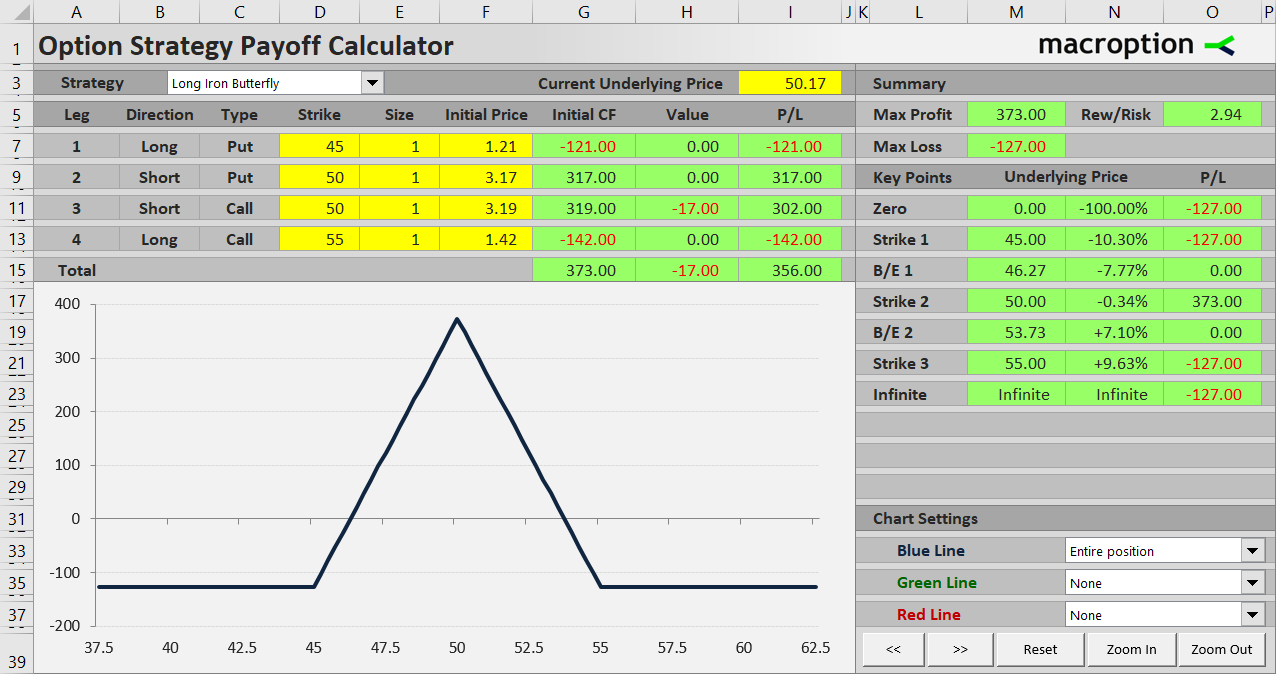Click the payoff chart peak at 50
Screen dimensions: 1276x674
457,319
